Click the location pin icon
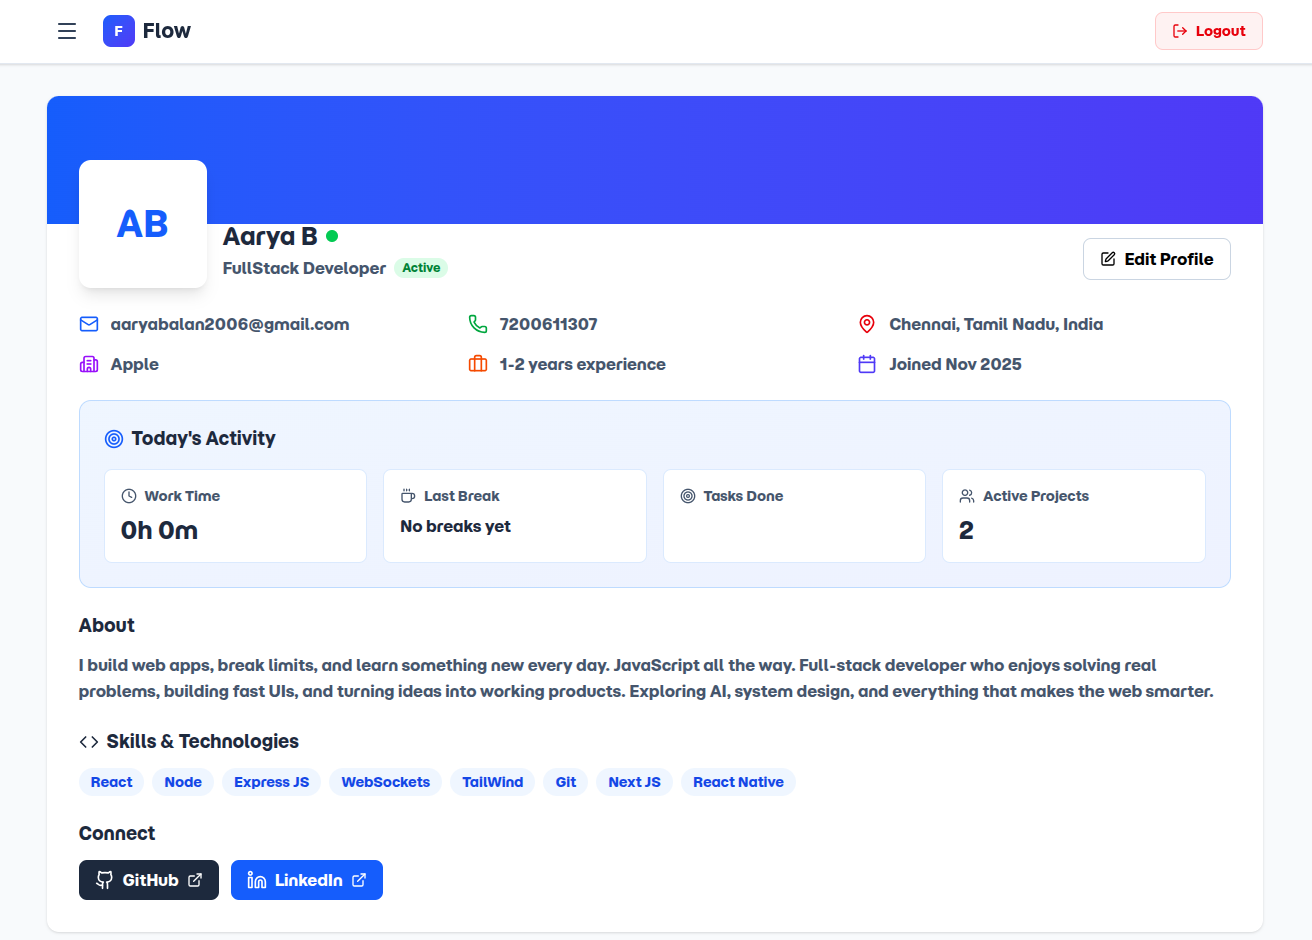The height and width of the screenshot is (940, 1312). tap(867, 324)
